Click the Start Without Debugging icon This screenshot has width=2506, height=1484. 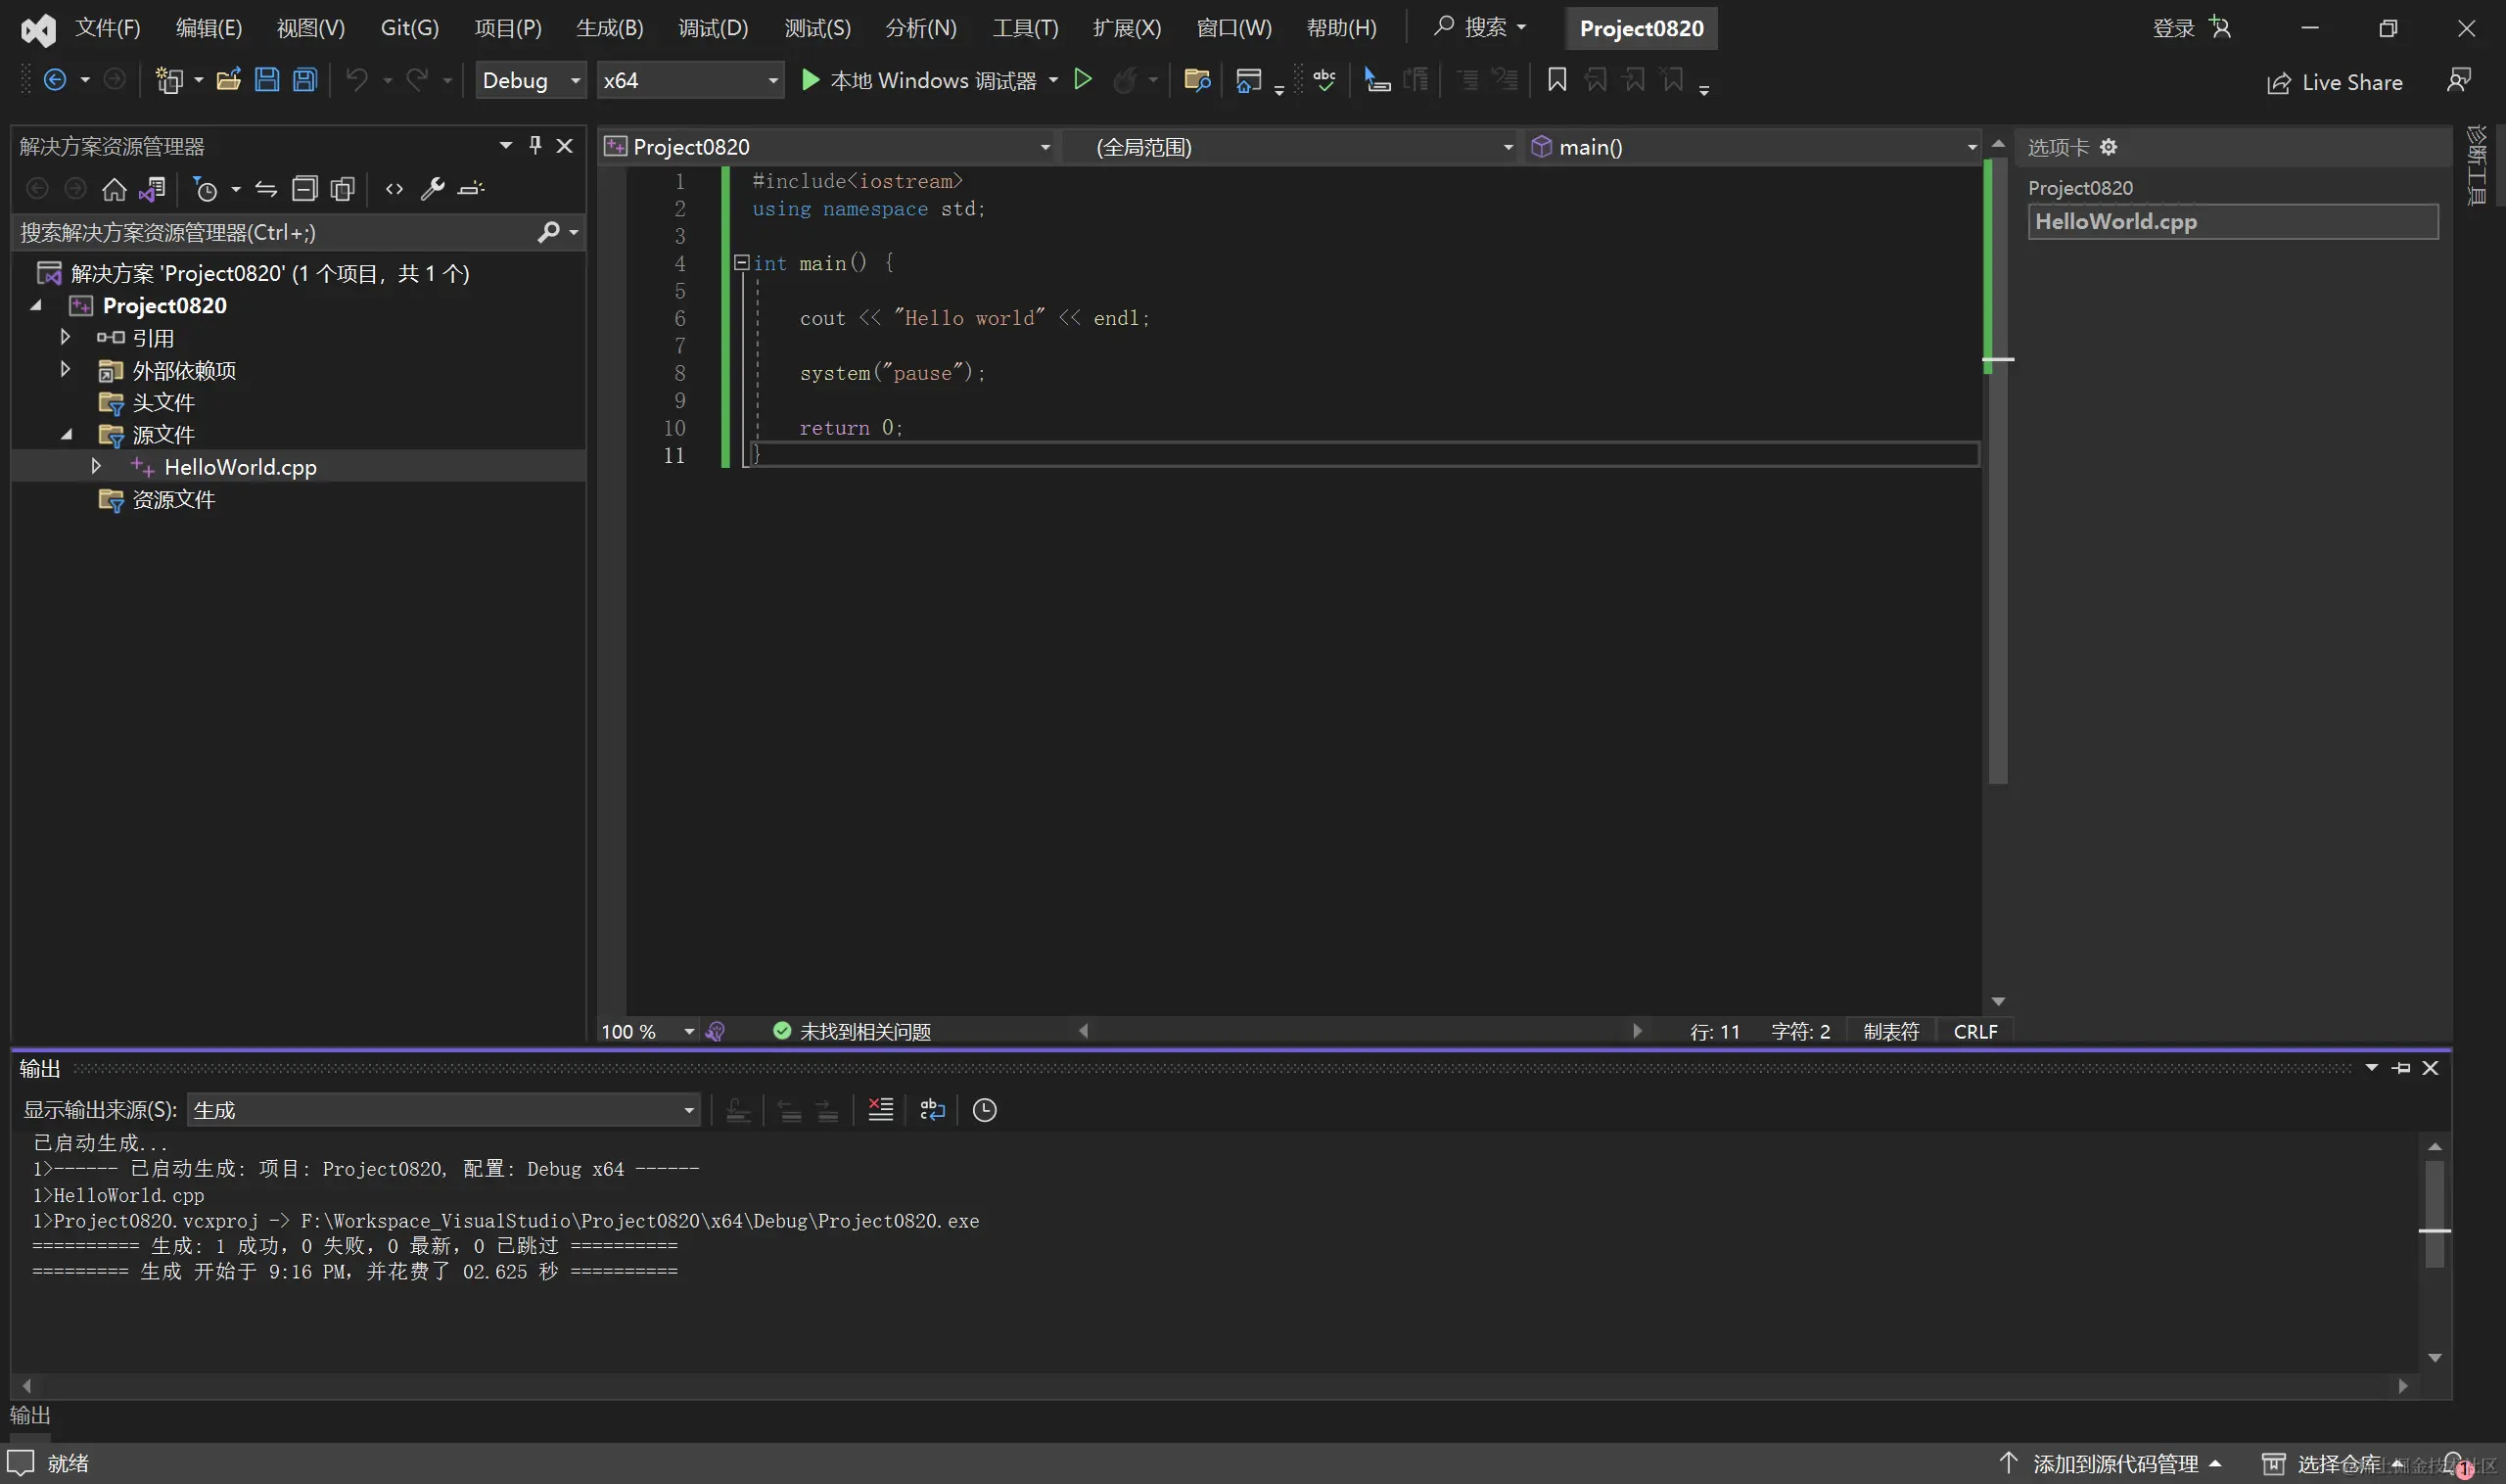point(1082,79)
